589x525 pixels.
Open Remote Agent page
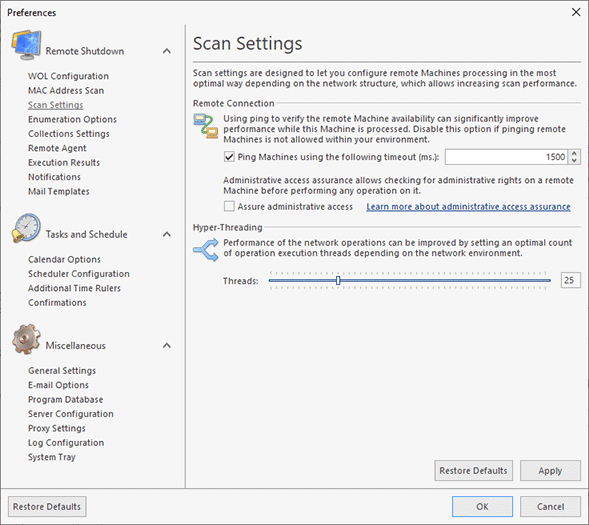coord(57,148)
